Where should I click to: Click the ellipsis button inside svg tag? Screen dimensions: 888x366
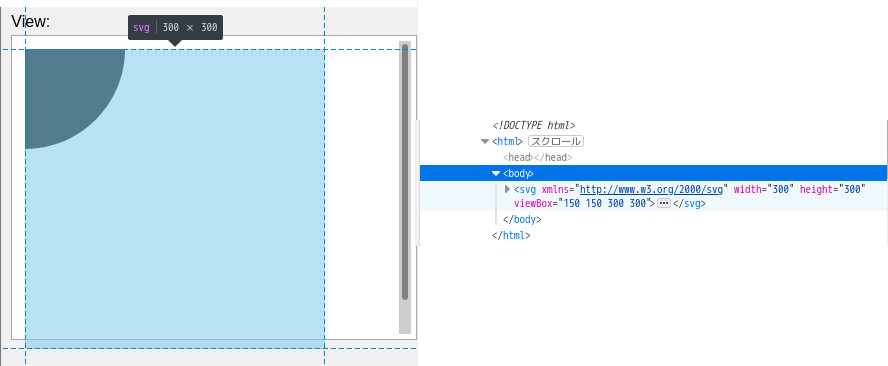(664, 203)
